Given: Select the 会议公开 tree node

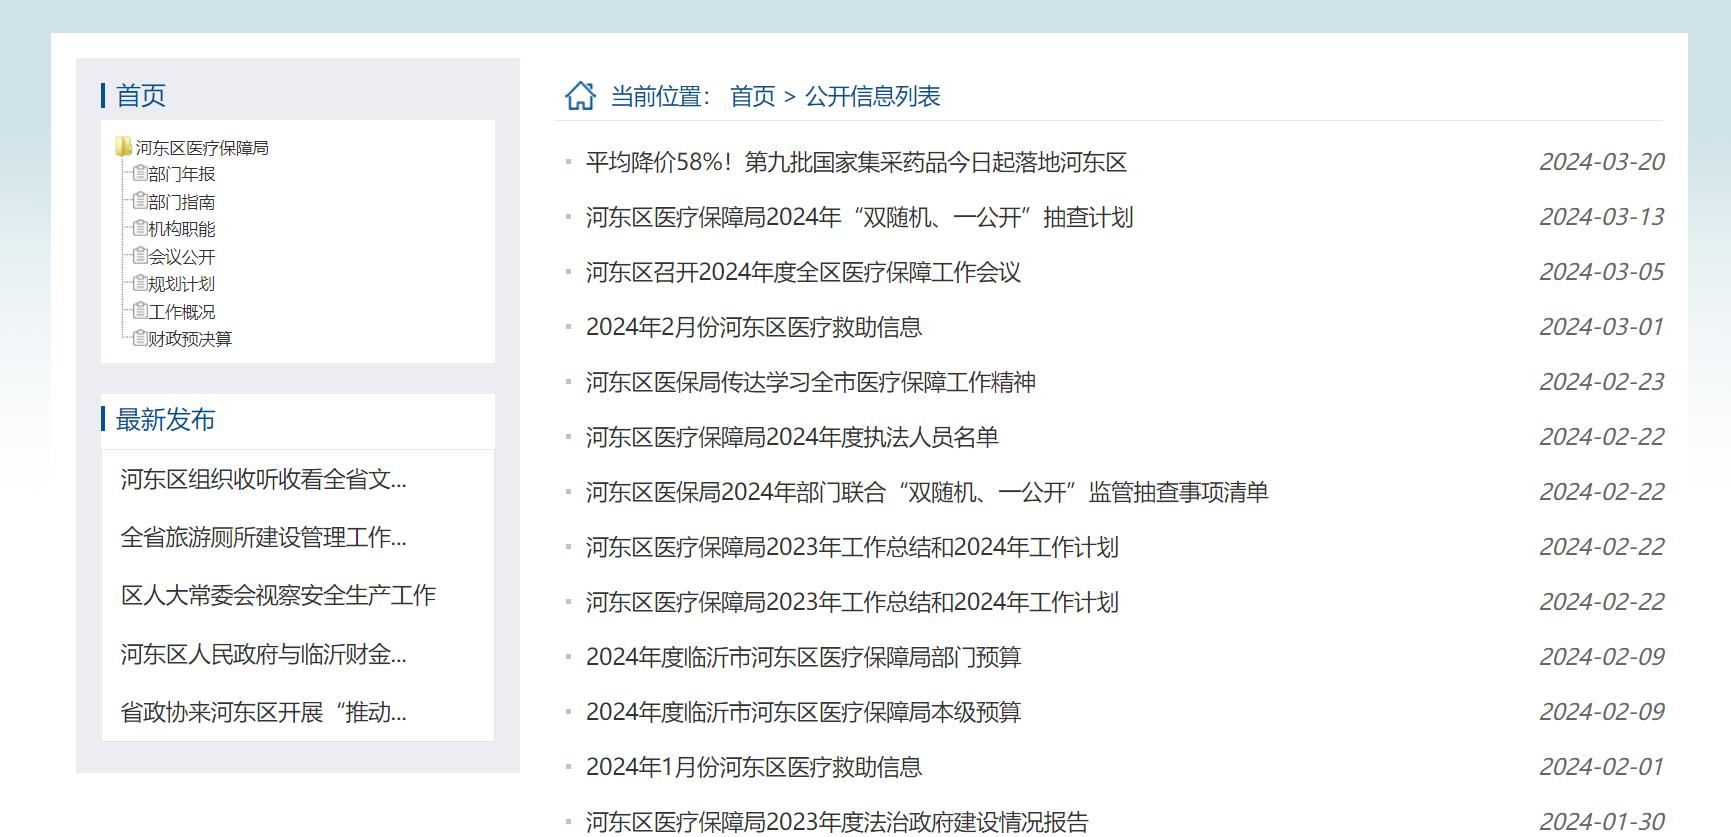Looking at the screenshot, I should point(181,257).
